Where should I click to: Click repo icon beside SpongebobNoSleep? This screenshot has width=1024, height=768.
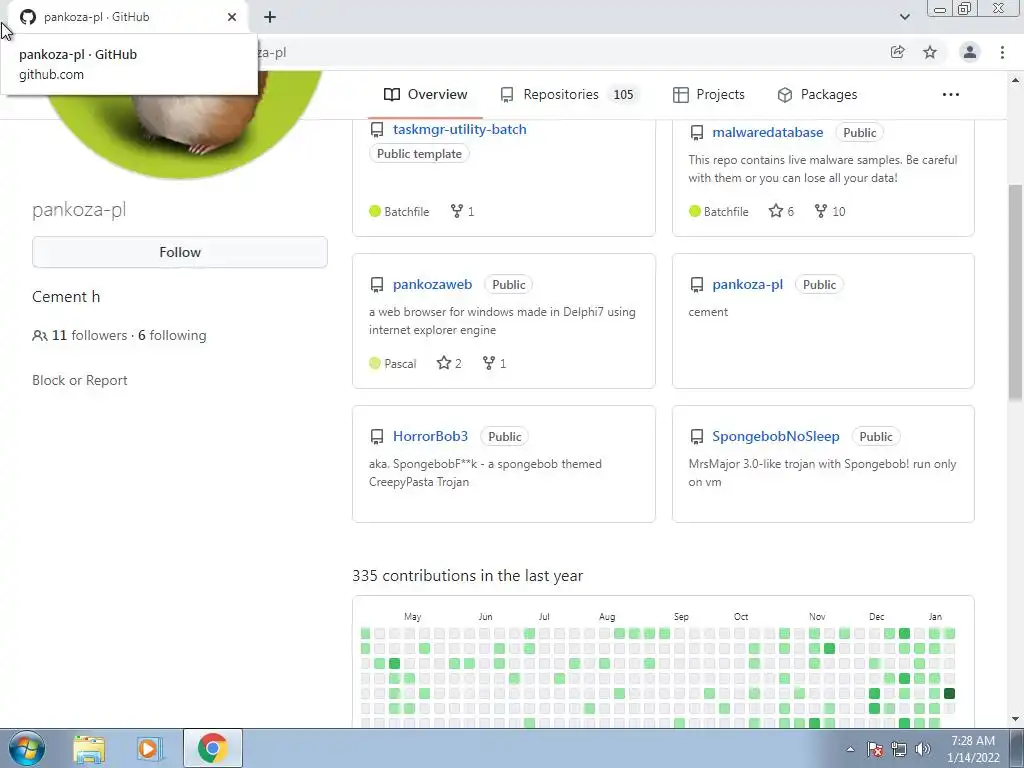(697, 436)
